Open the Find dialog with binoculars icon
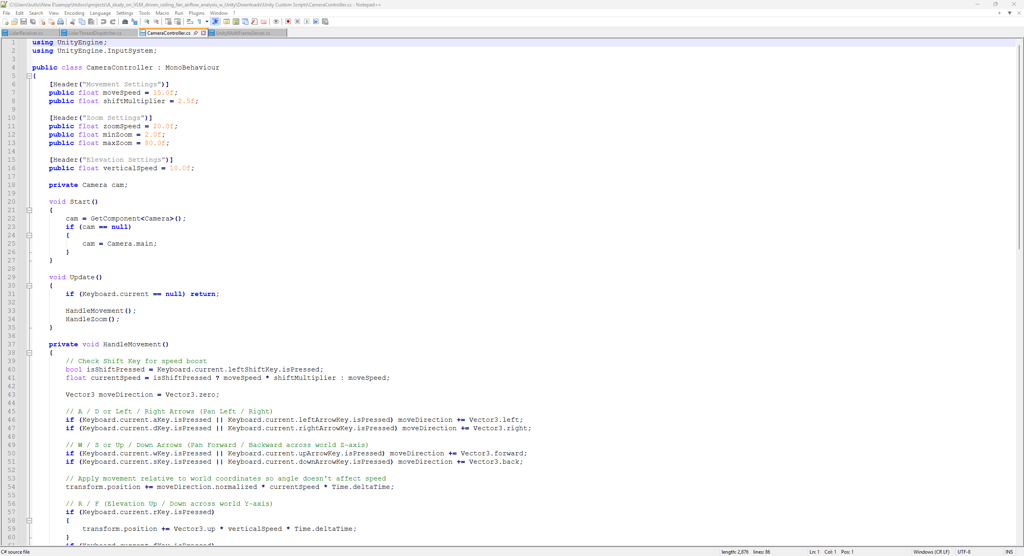The width and height of the screenshot is (1024, 556). pyautogui.click(x=125, y=22)
